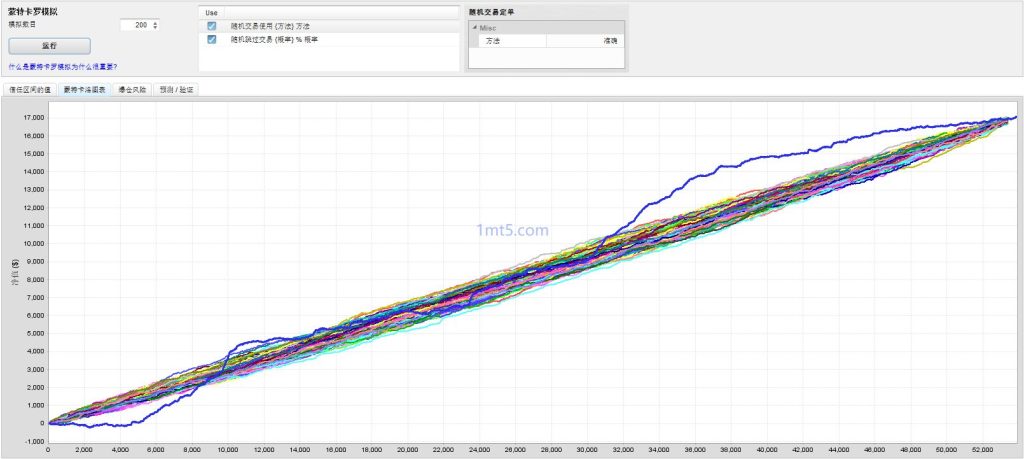Click the 模拟数目 field showing 200

(x=132, y=24)
